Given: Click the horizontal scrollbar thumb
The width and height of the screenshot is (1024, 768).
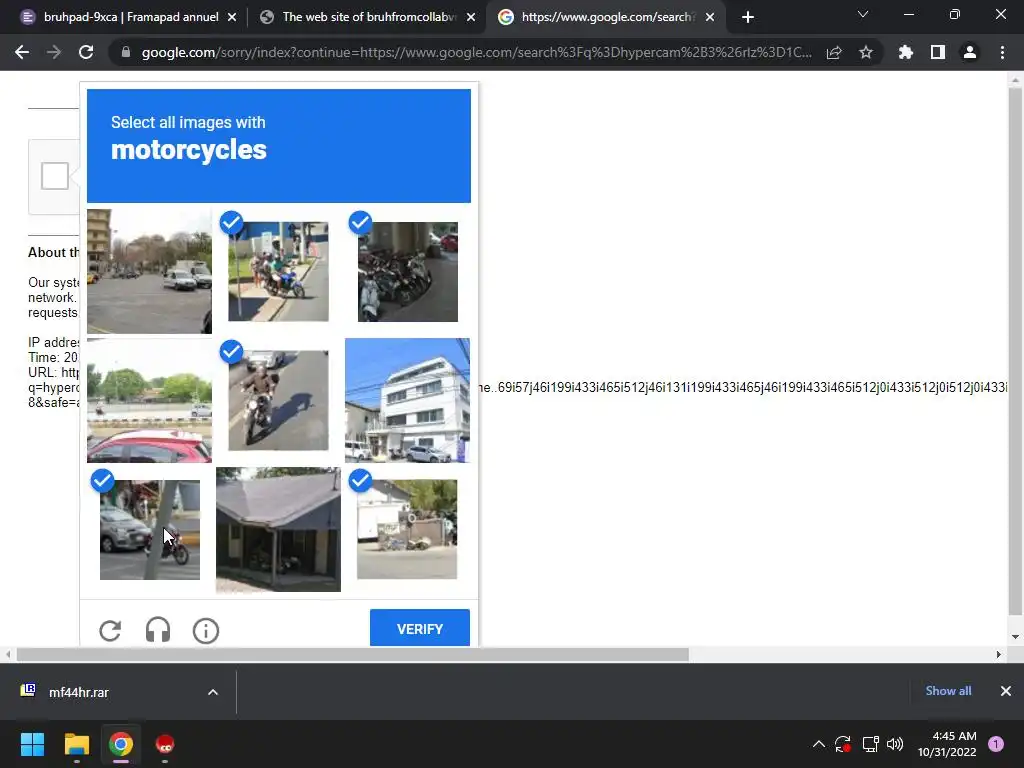Looking at the screenshot, I should pyautogui.click(x=353, y=654).
